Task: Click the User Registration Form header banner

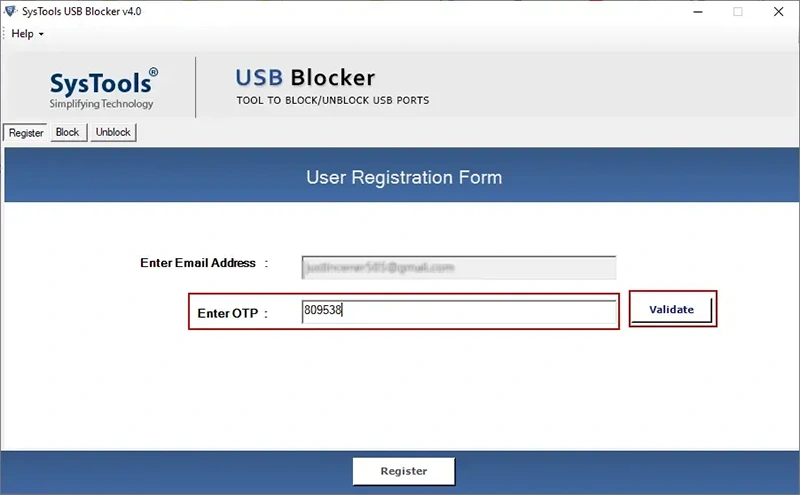Action: pyautogui.click(x=402, y=175)
